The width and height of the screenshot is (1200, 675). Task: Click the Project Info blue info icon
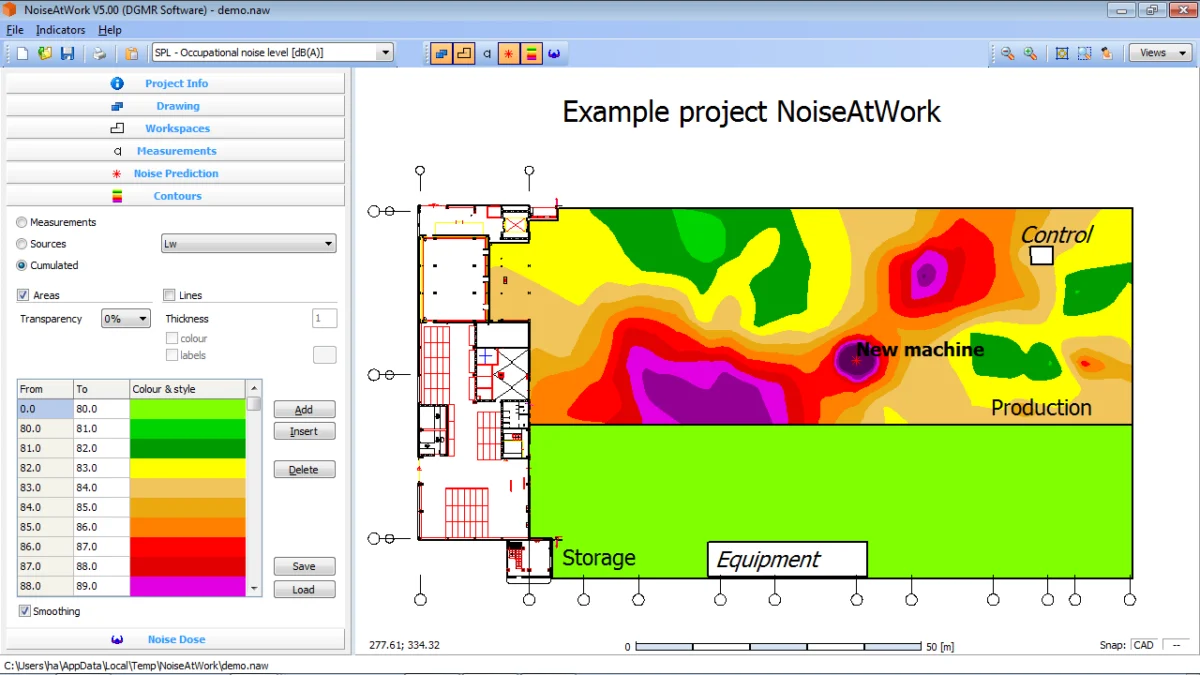tap(117, 83)
